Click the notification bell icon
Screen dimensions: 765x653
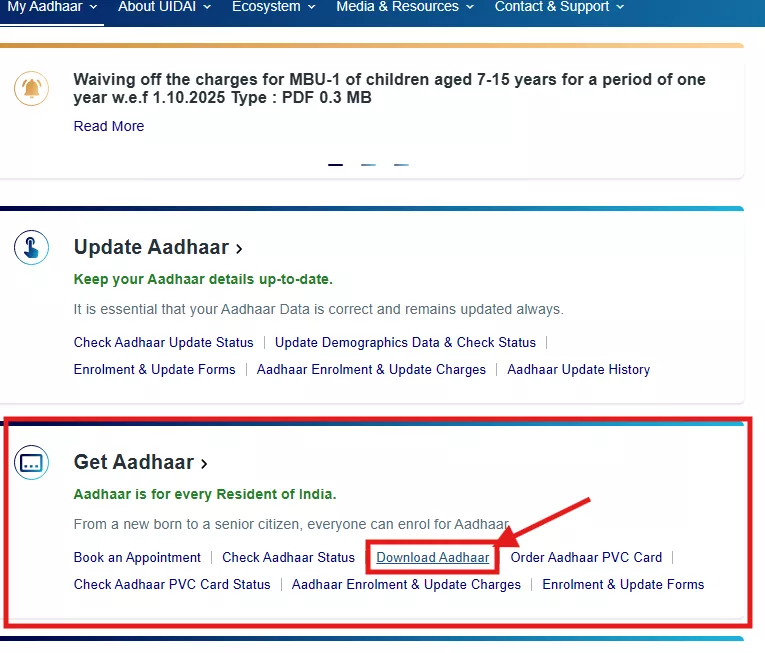31,89
